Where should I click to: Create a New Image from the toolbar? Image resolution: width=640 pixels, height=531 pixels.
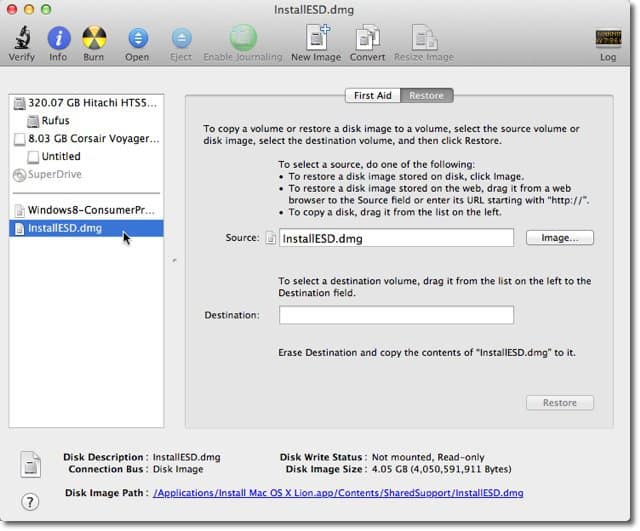pyautogui.click(x=317, y=38)
